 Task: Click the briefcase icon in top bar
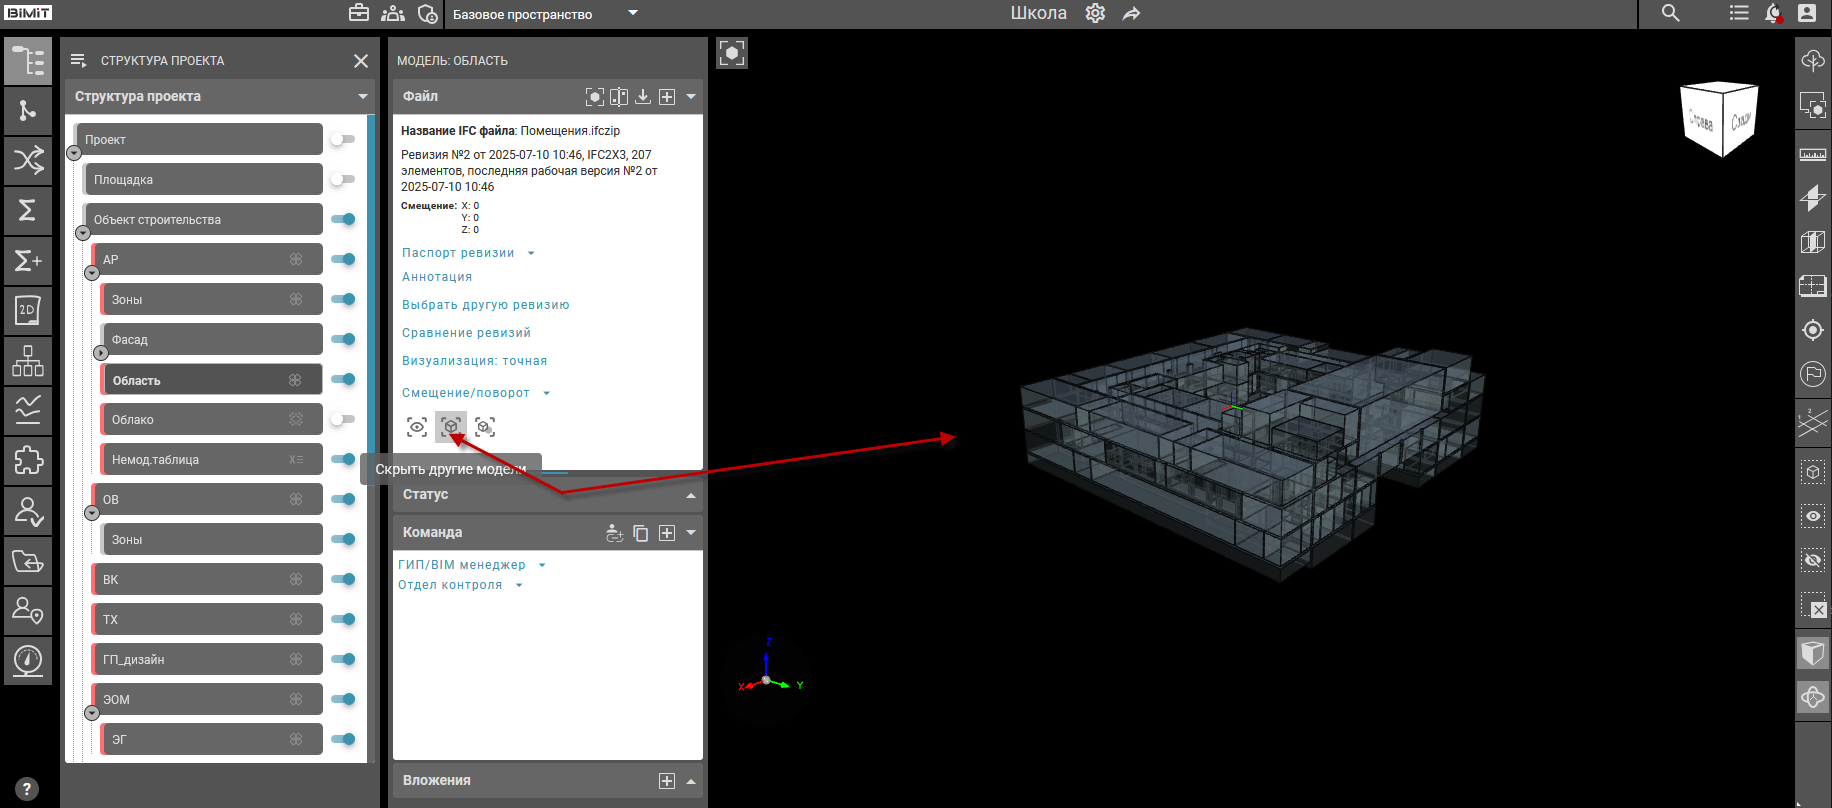(x=359, y=13)
